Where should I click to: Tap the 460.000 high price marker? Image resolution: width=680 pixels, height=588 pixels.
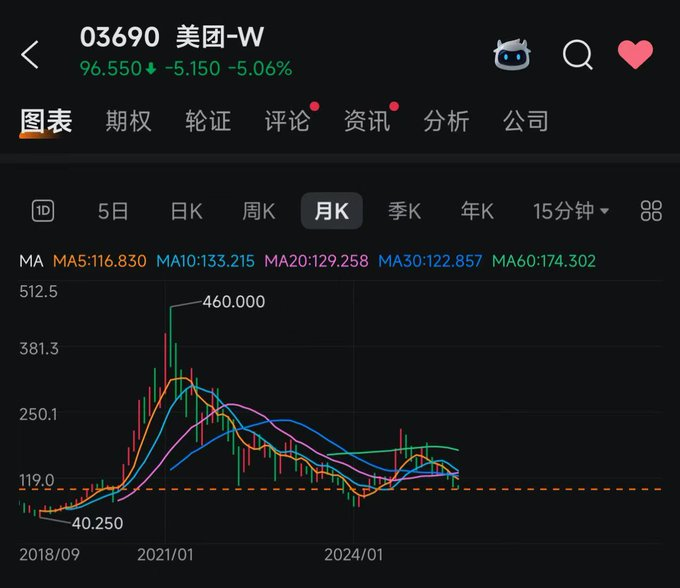[234, 301]
